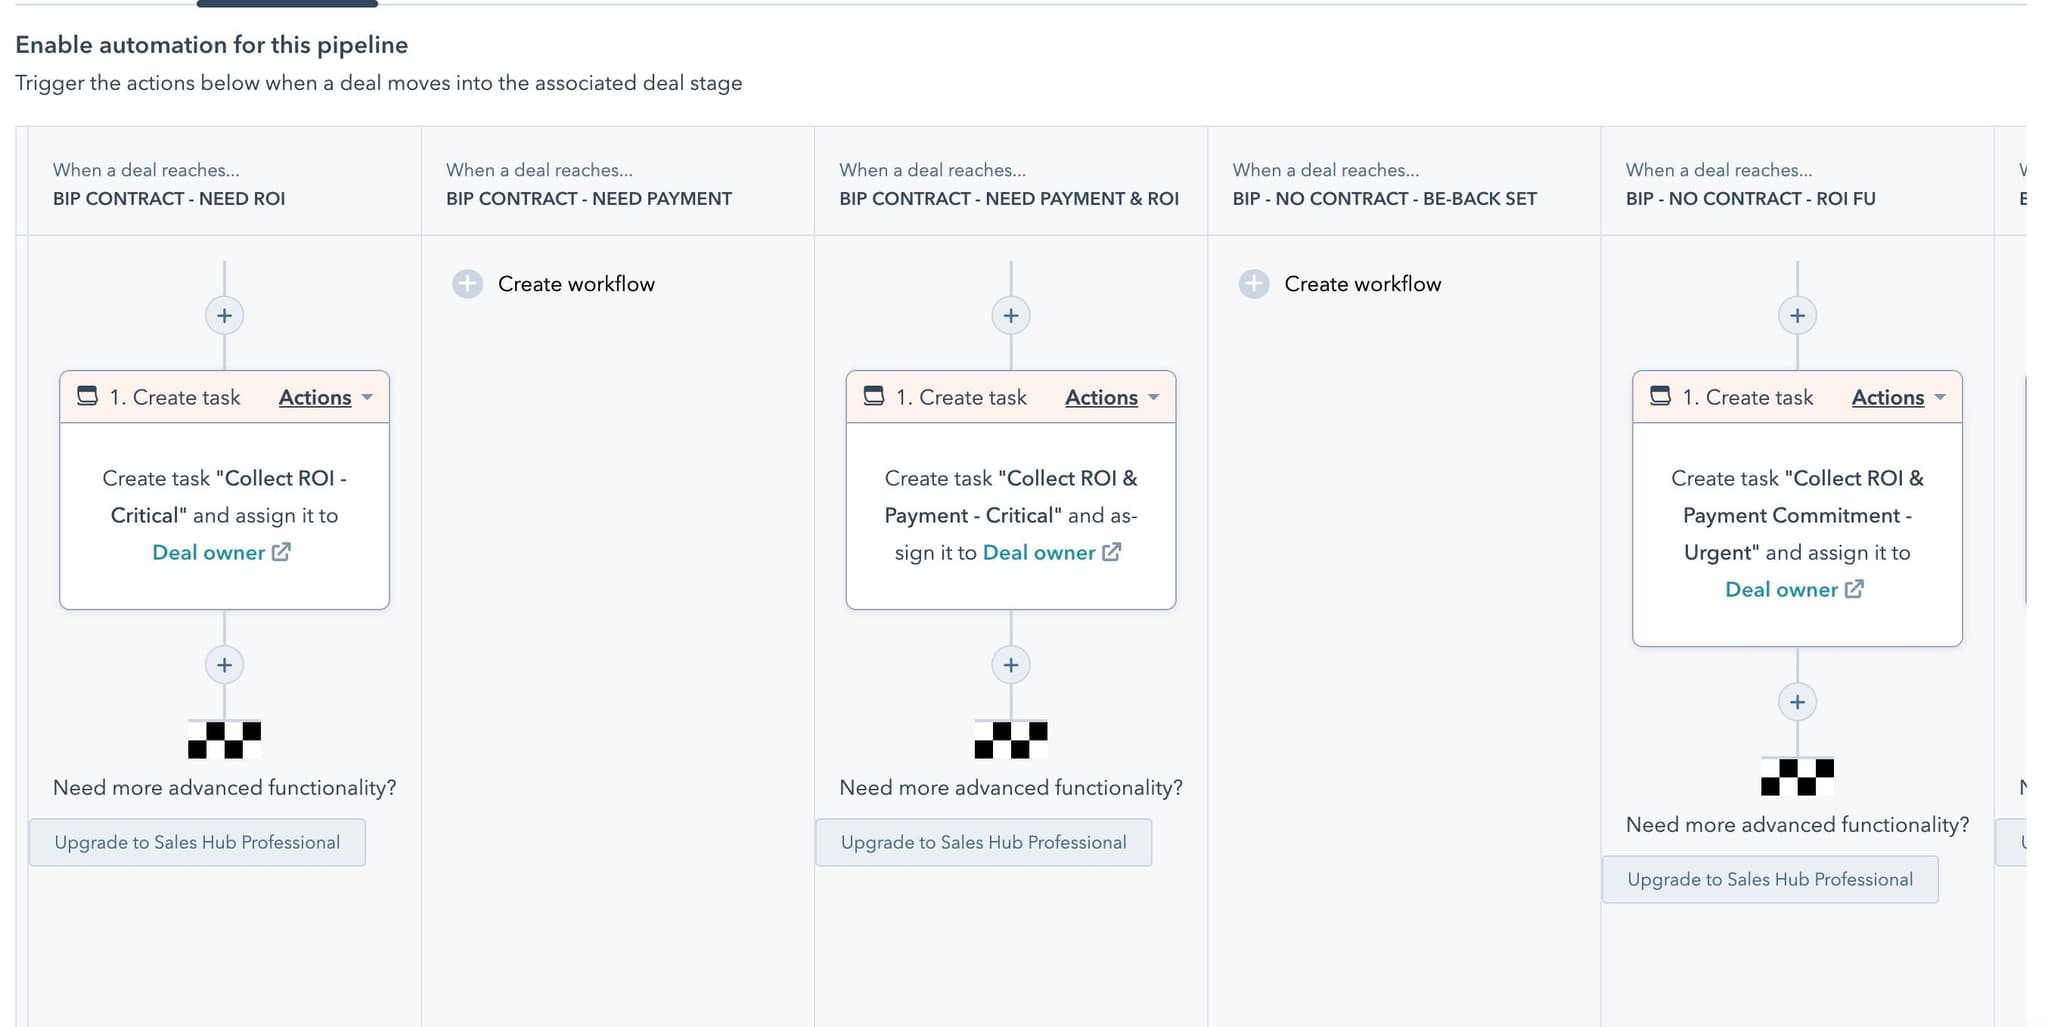Expand Actions menu in NEED PAYMENT & ROI card
This screenshot has height=1027, width=2048.
[x=1111, y=398]
